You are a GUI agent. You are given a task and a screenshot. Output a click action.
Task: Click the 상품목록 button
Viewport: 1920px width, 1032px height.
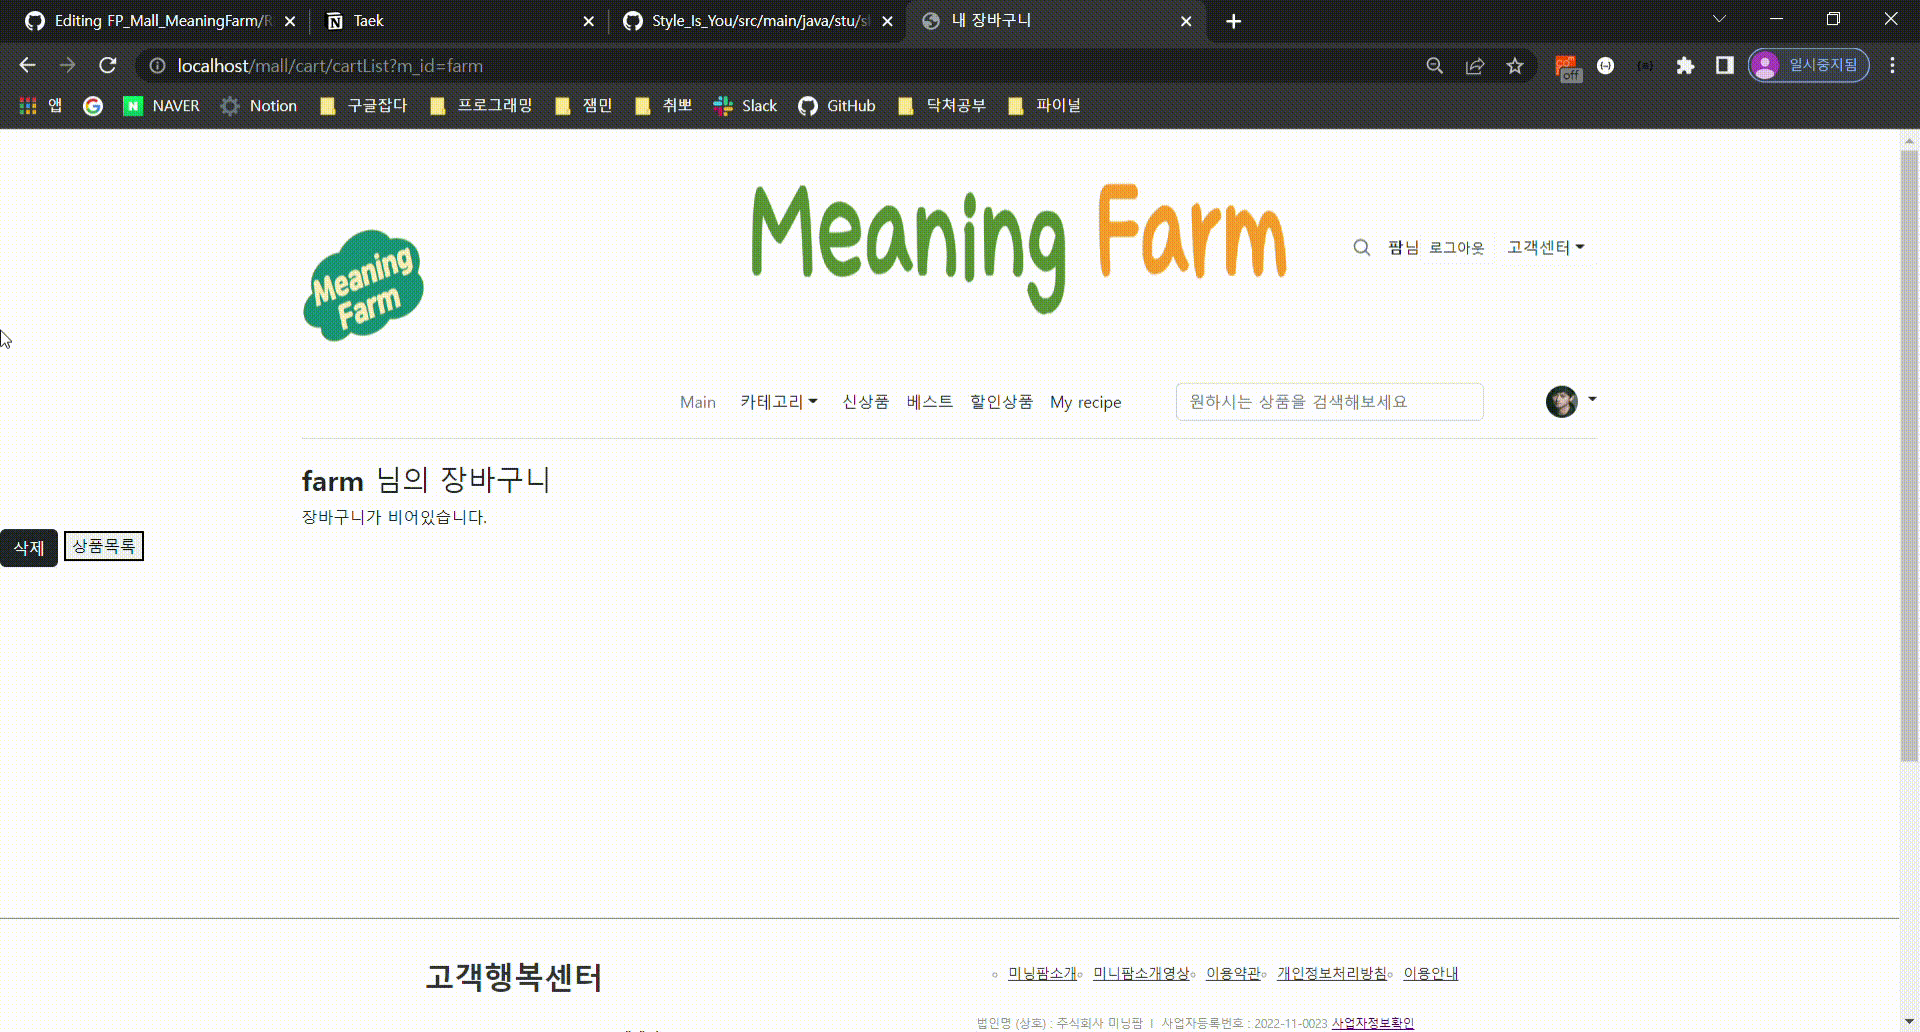click(x=103, y=546)
